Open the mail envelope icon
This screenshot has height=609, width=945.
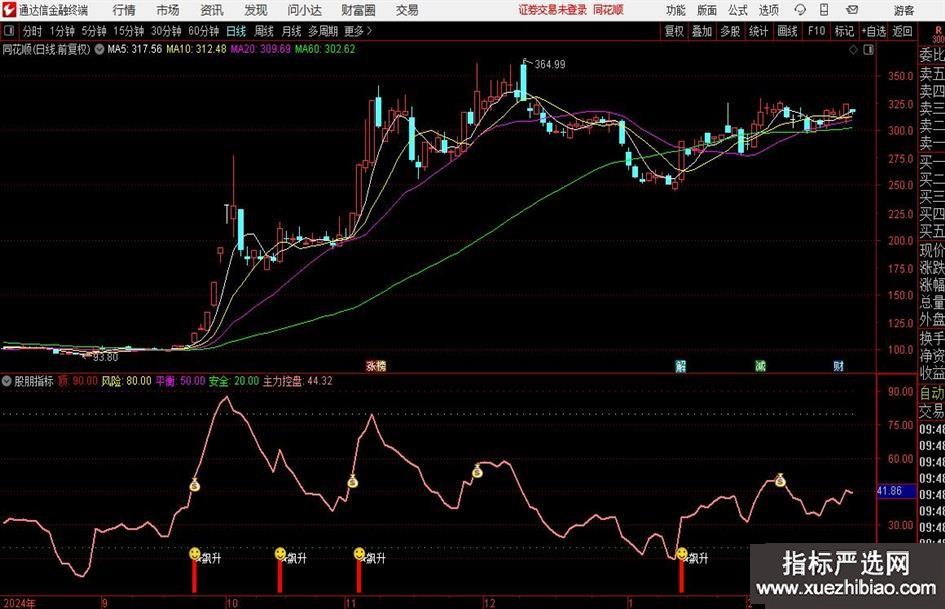852,10
